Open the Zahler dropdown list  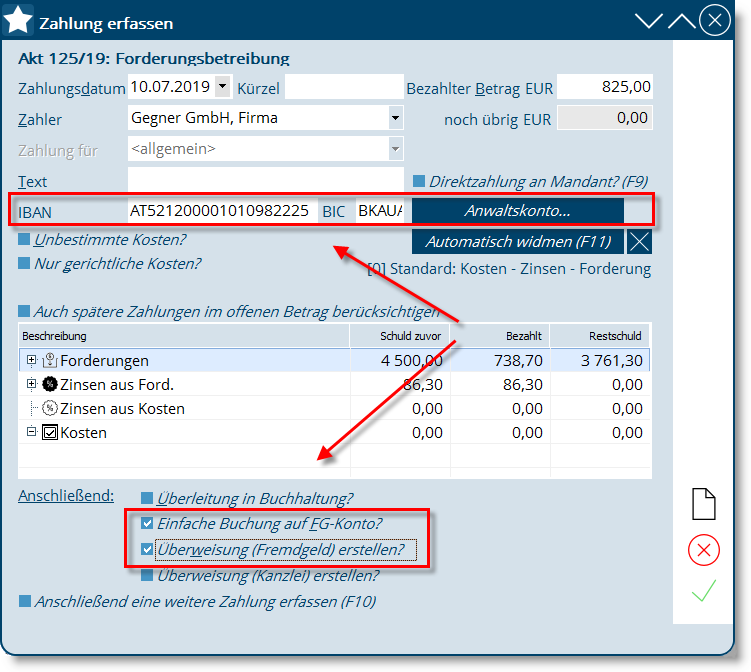point(395,118)
